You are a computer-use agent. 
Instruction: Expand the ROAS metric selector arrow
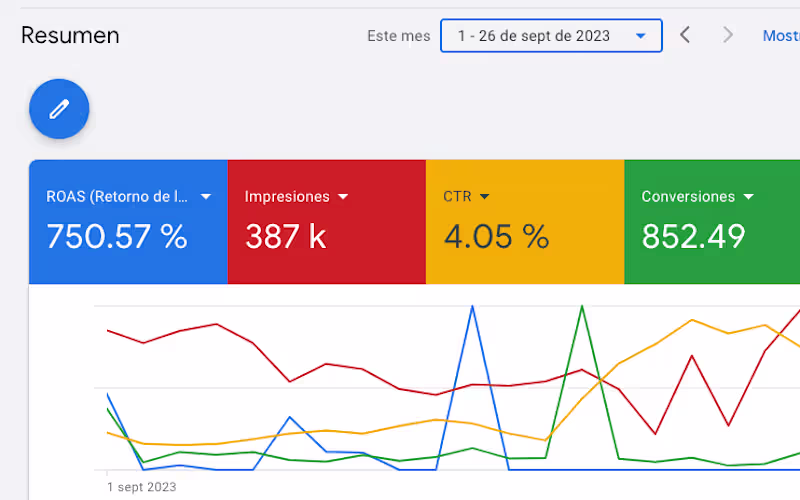(x=206, y=197)
